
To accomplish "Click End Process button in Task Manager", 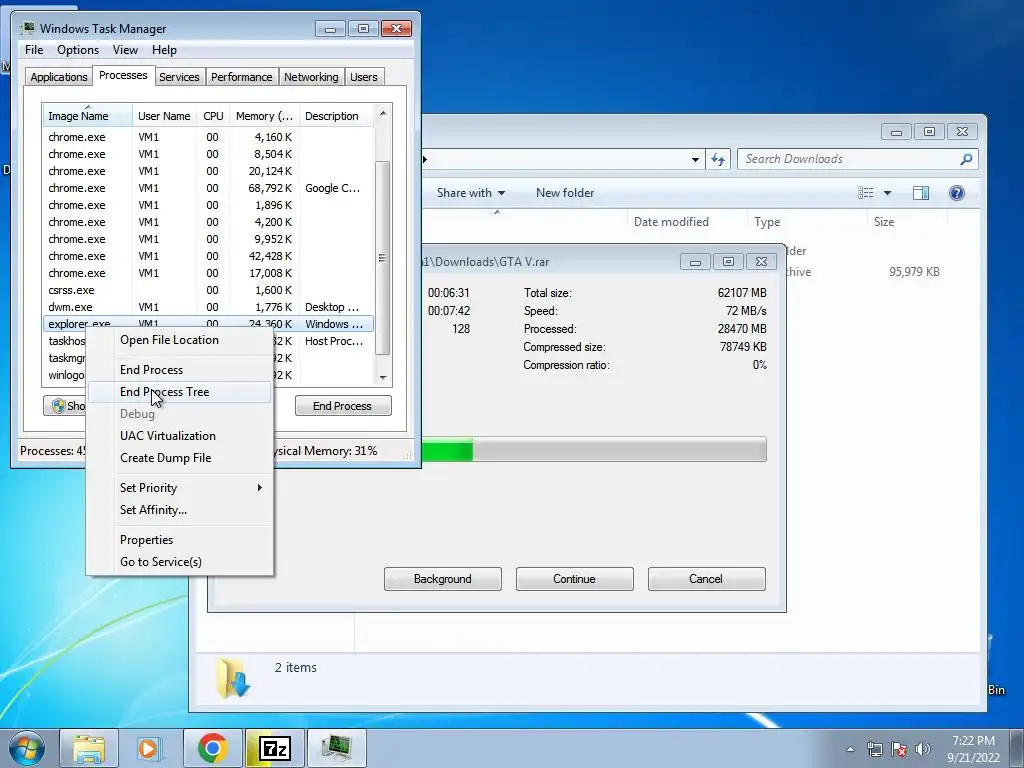I will click(343, 406).
